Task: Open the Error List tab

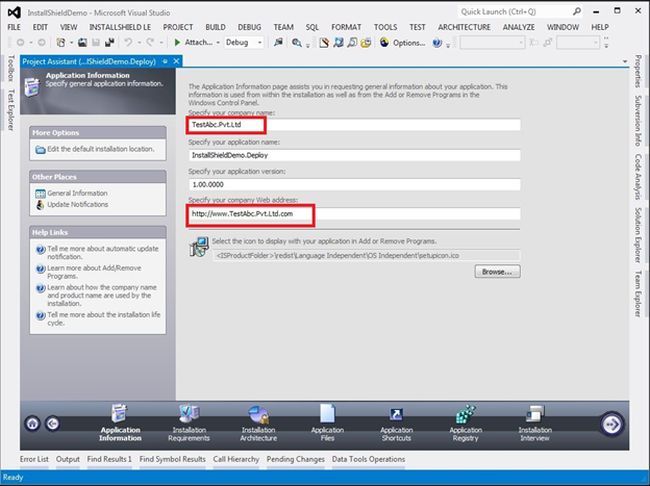Action: tap(34, 459)
